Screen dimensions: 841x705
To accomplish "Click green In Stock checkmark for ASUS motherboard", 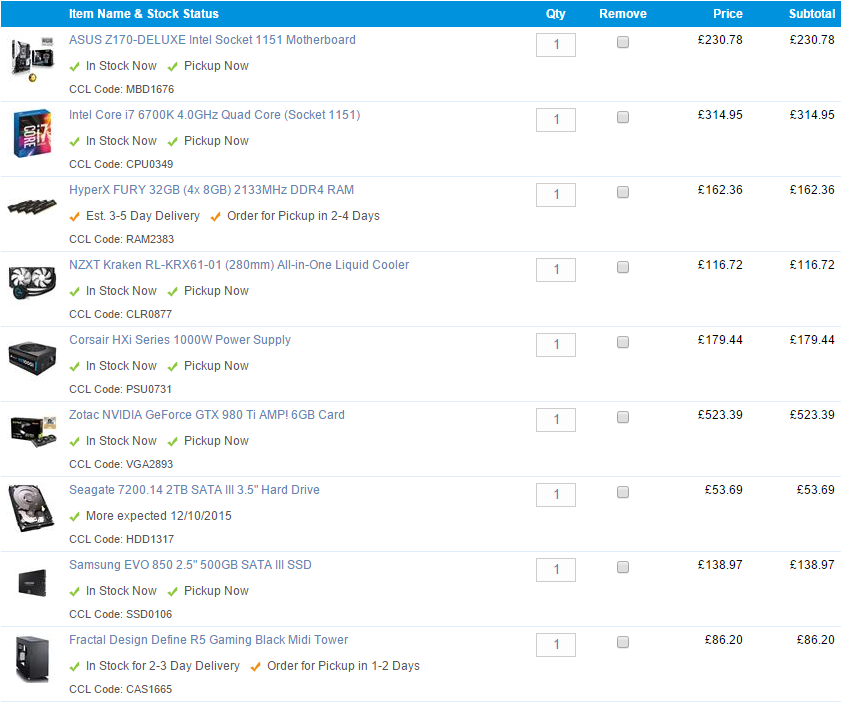I will click(75, 67).
